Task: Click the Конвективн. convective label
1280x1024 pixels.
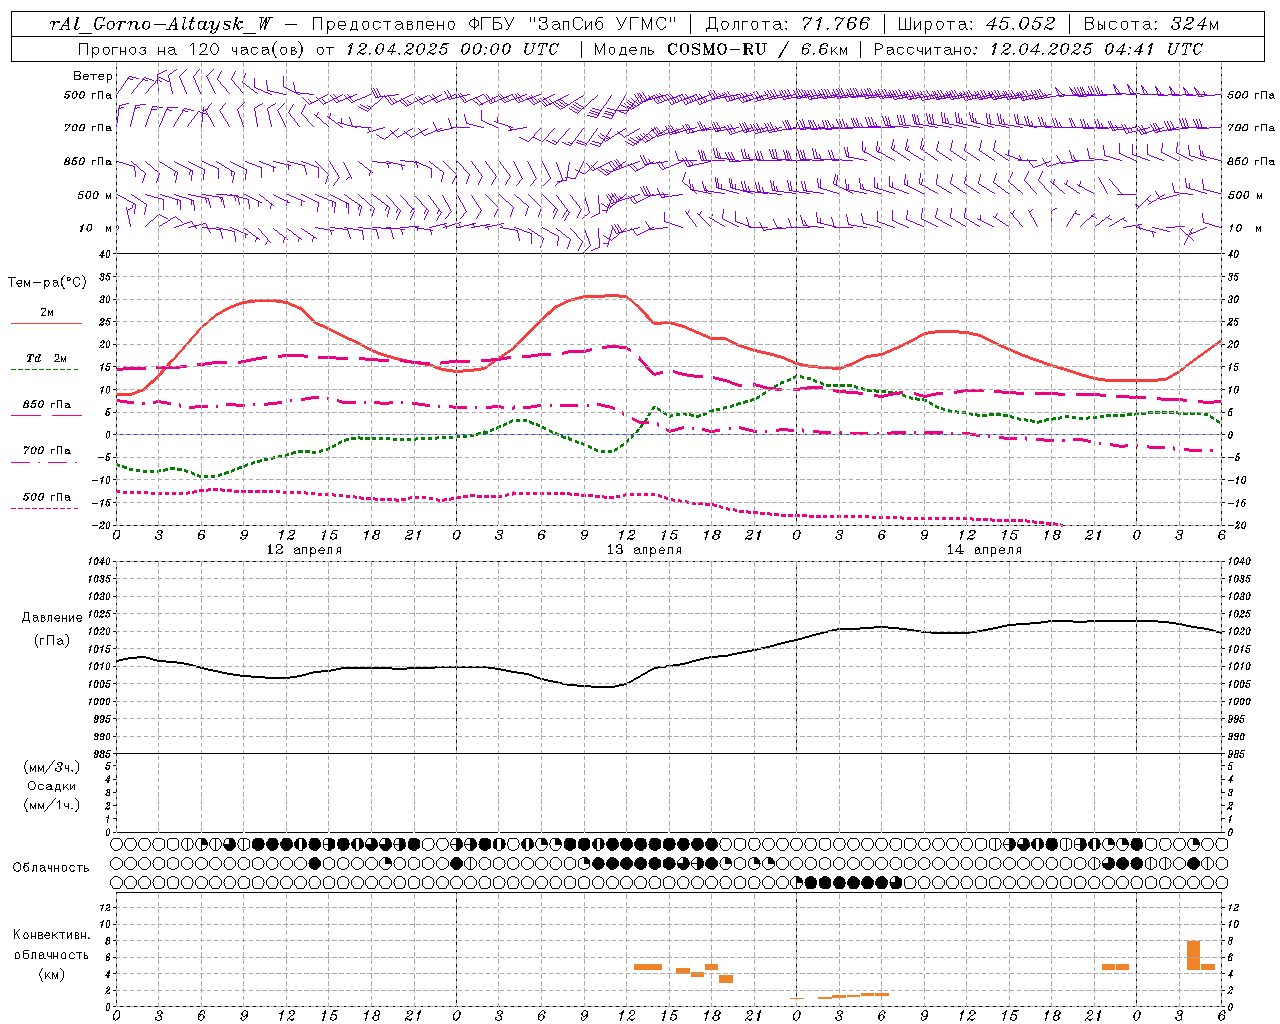Action: coord(52,935)
